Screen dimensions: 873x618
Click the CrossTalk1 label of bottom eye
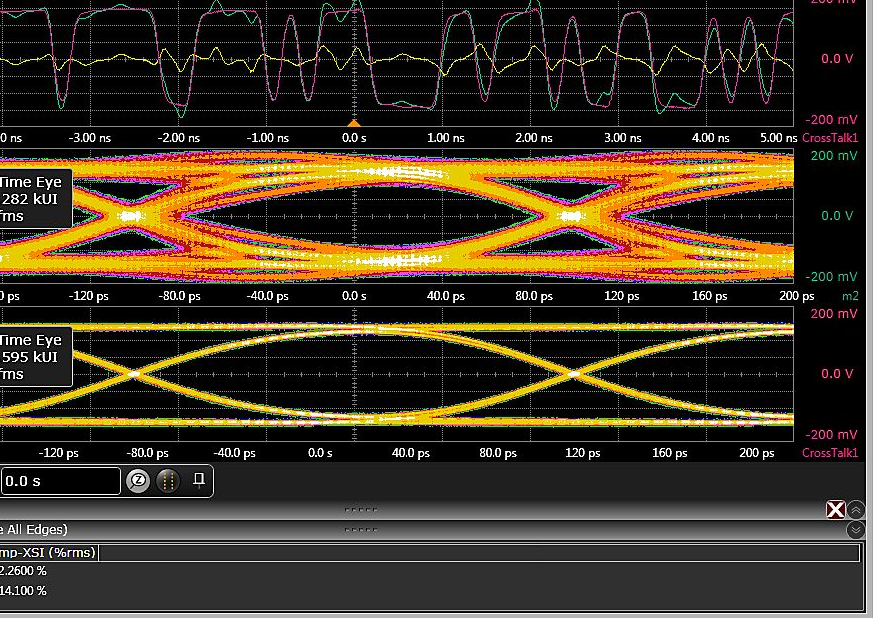[x=830, y=453]
